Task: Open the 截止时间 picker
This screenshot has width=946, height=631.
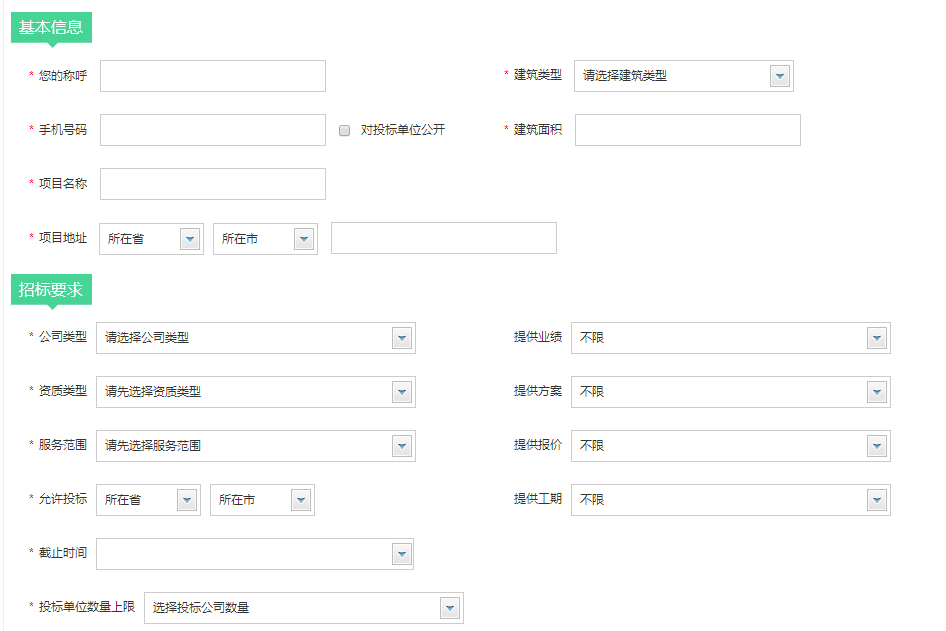Action: [254, 554]
